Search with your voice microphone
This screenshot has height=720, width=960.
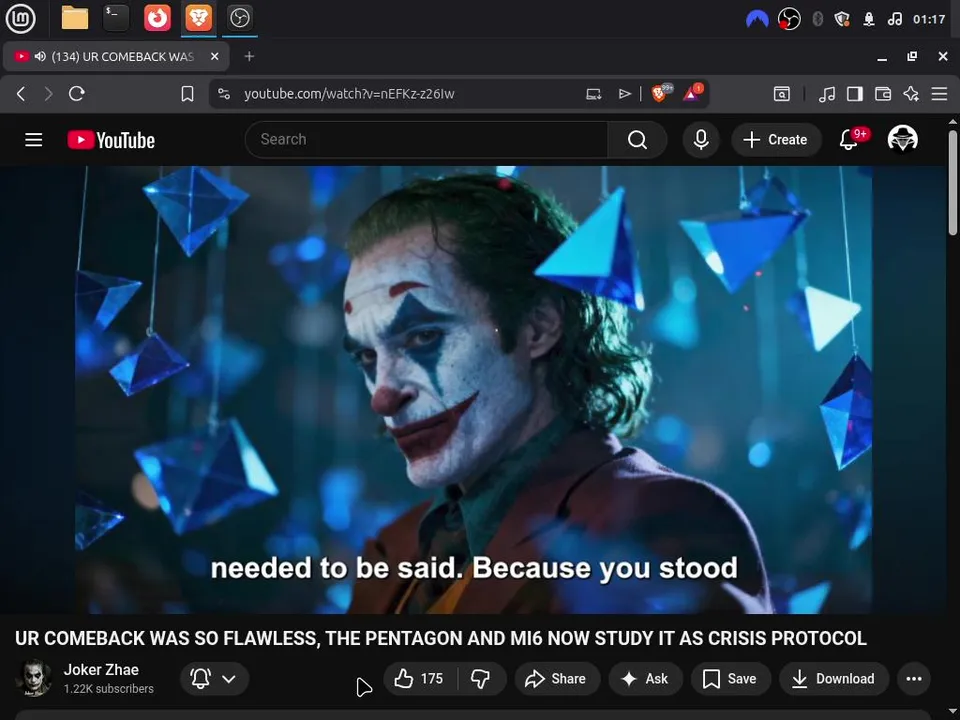pos(701,140)
